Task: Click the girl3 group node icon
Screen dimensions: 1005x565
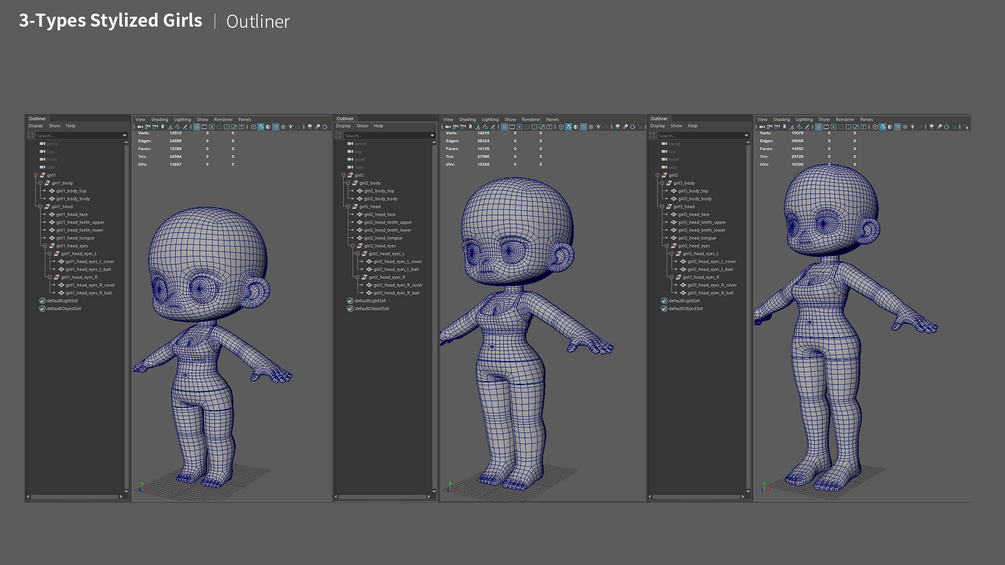Action: [x=664, y=175]
